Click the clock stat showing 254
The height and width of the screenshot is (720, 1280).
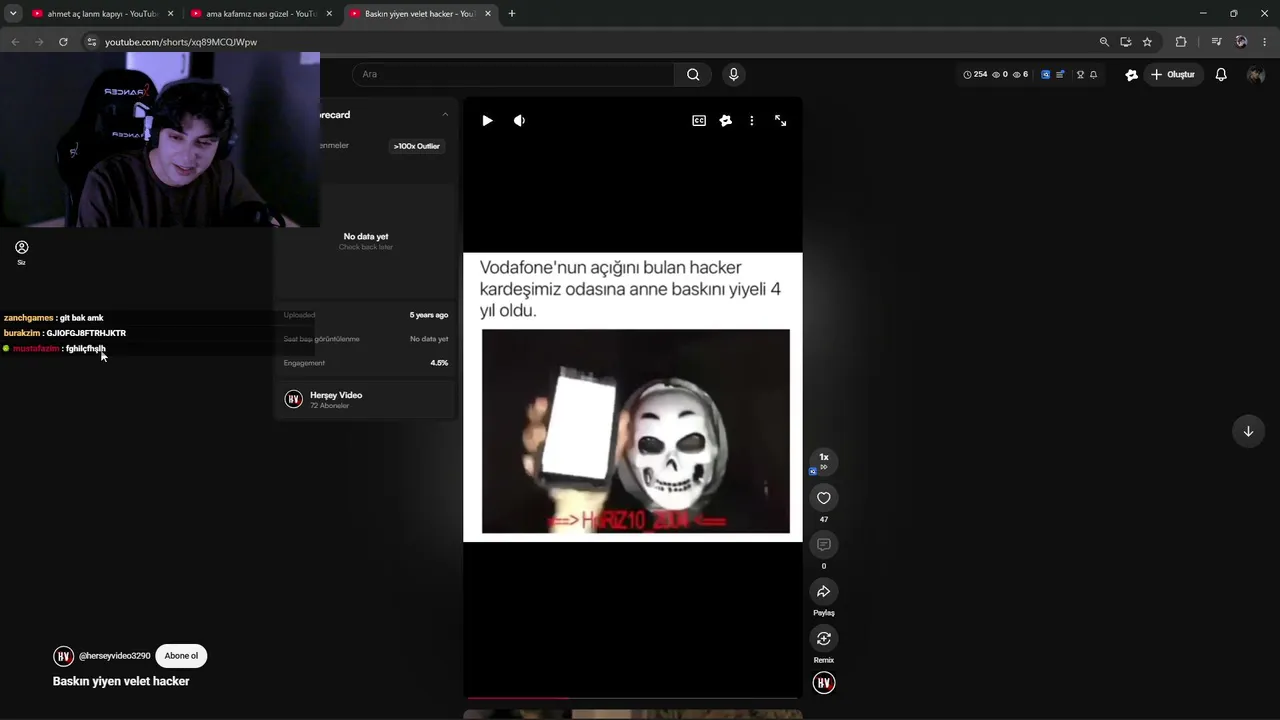coord(975,75)
